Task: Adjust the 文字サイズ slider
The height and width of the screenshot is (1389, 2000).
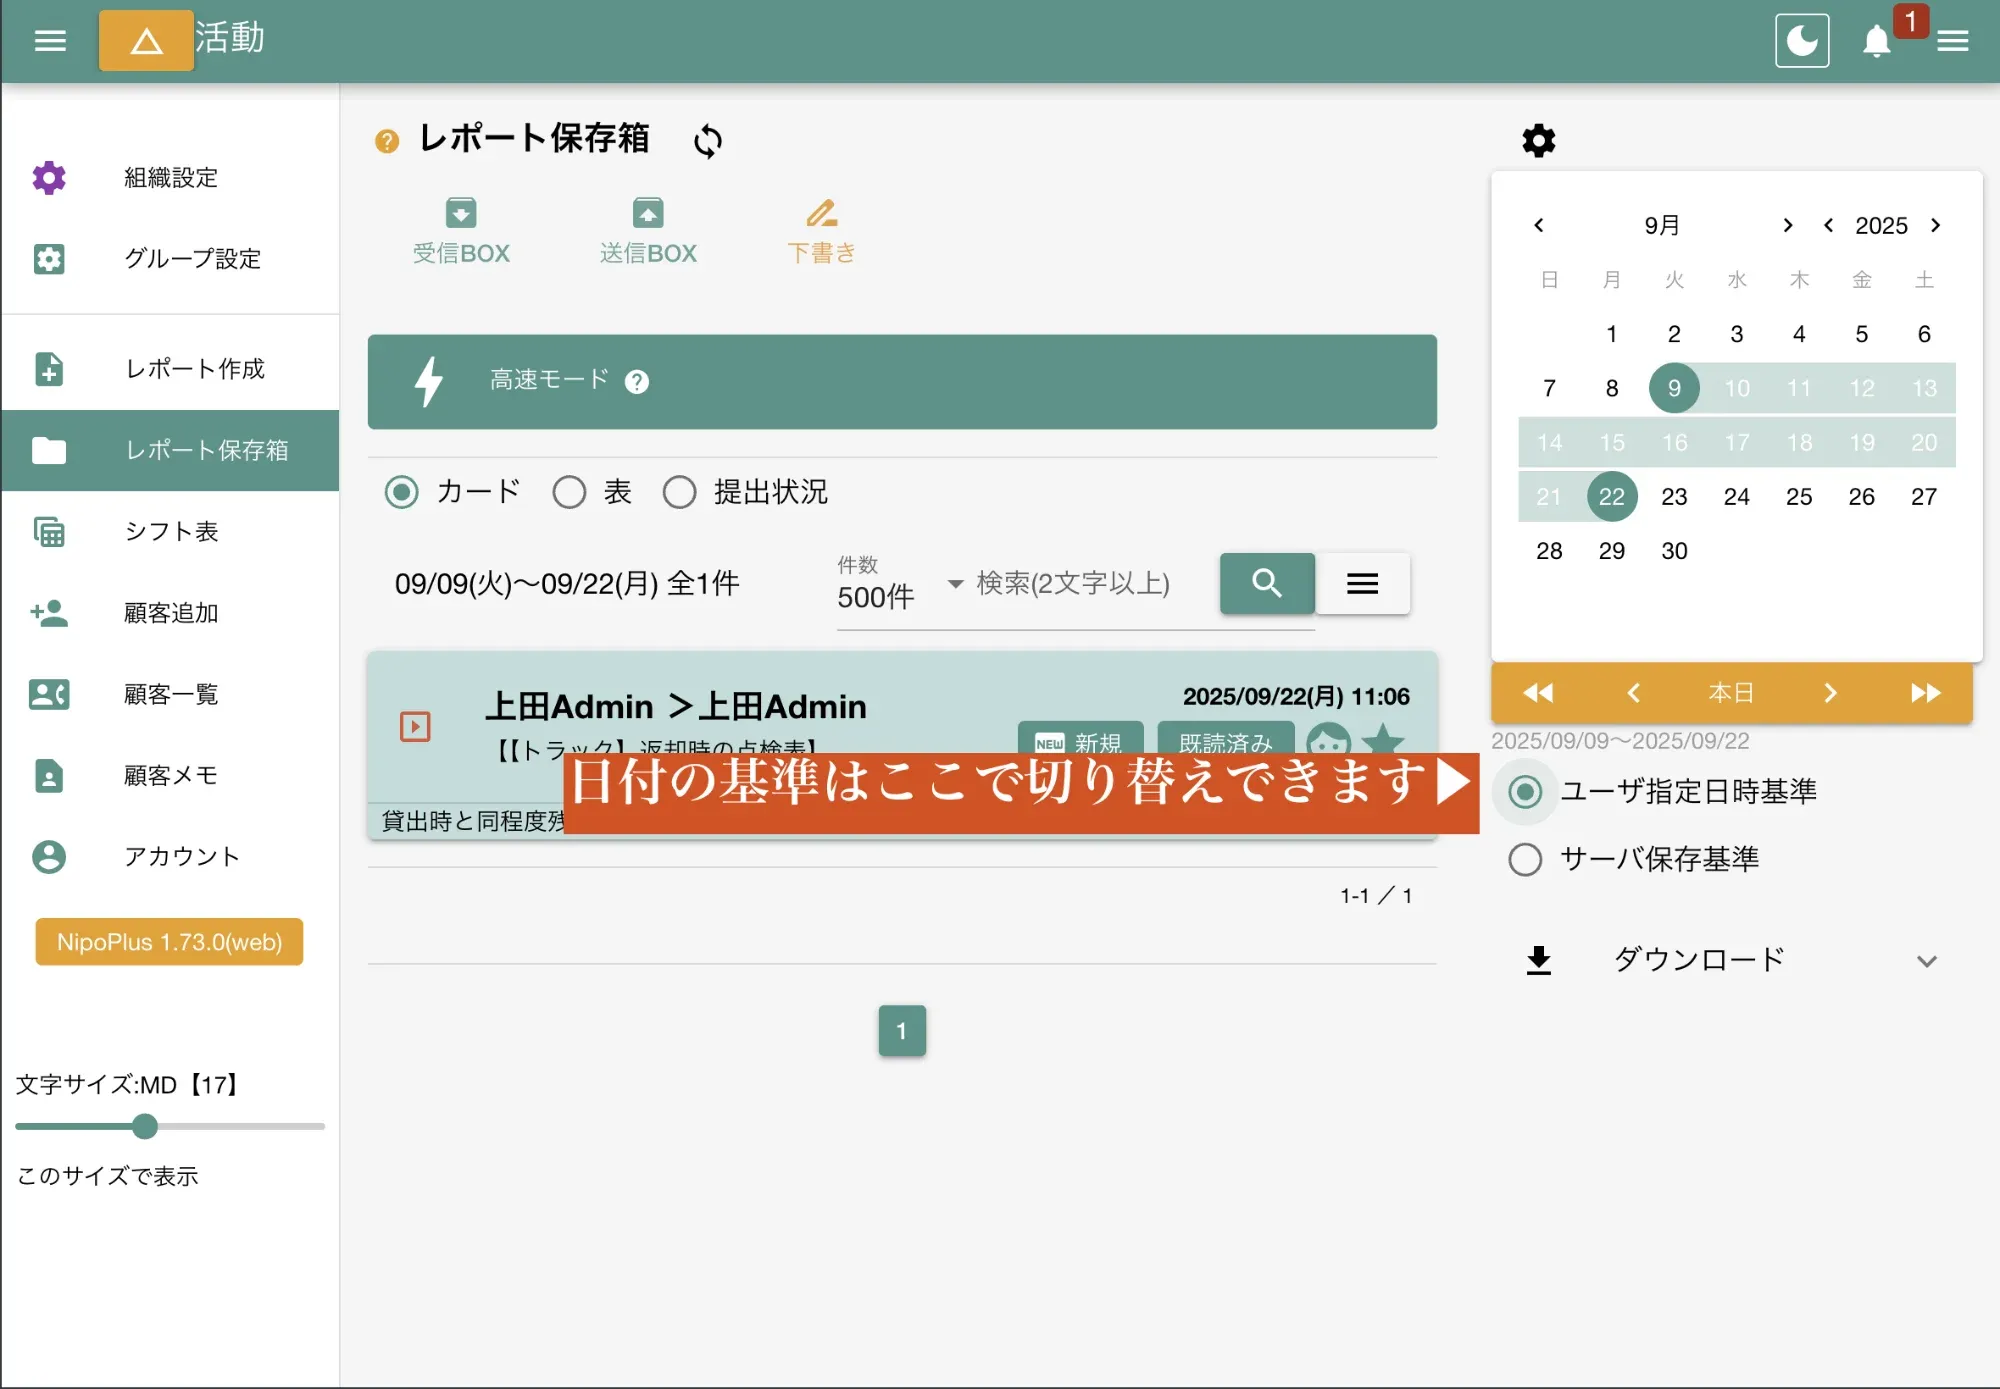Action: tap(145, 1127)
